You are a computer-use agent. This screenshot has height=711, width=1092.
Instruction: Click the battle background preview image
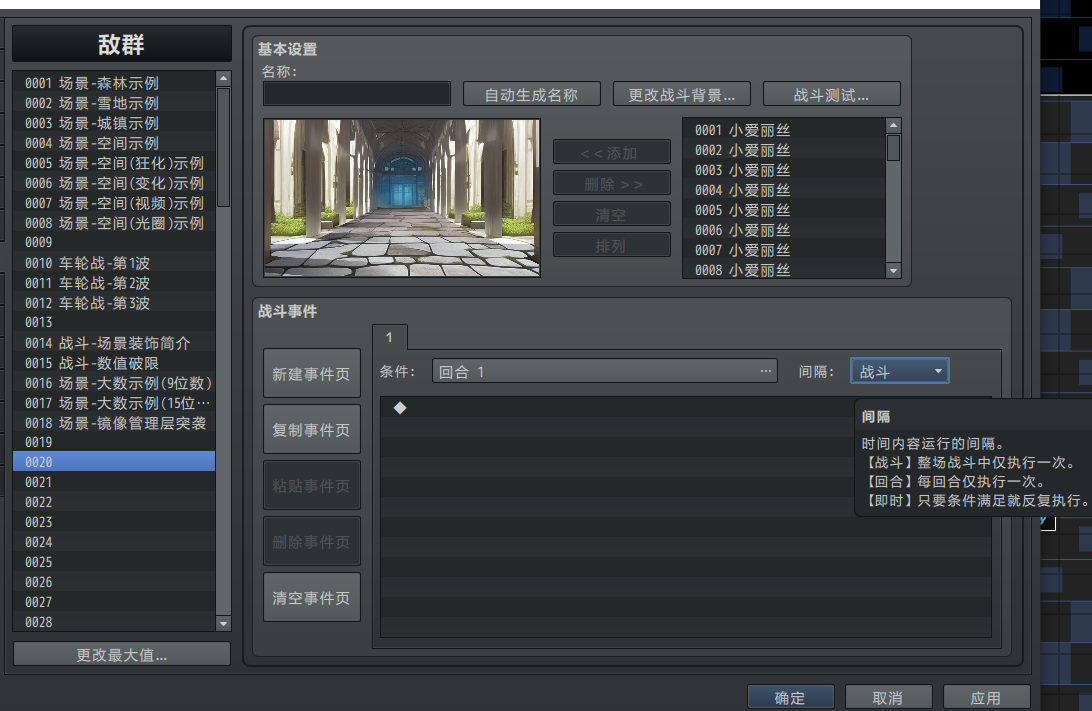pyautogui.click(x=401, y=198)
